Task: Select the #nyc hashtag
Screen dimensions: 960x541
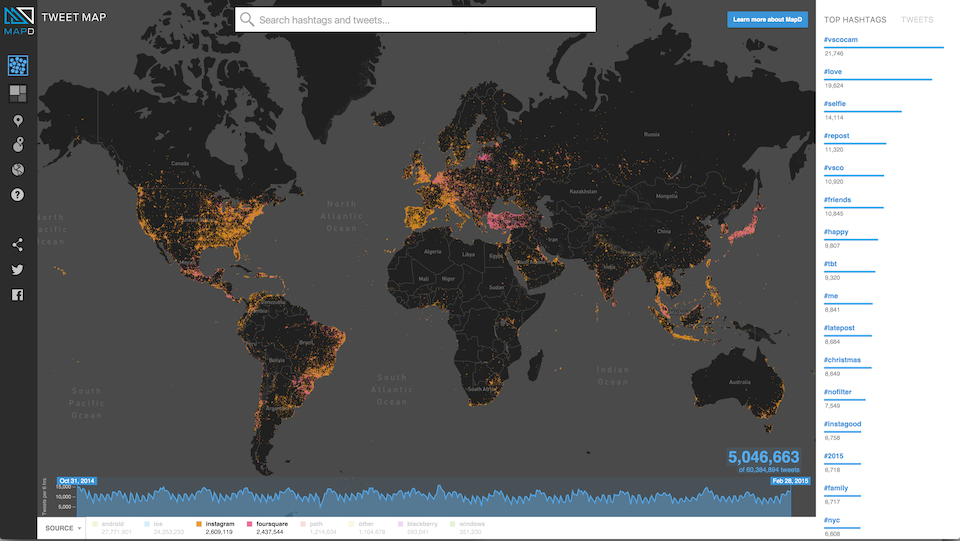Action: pyautogui.click(x=831, y=520)
